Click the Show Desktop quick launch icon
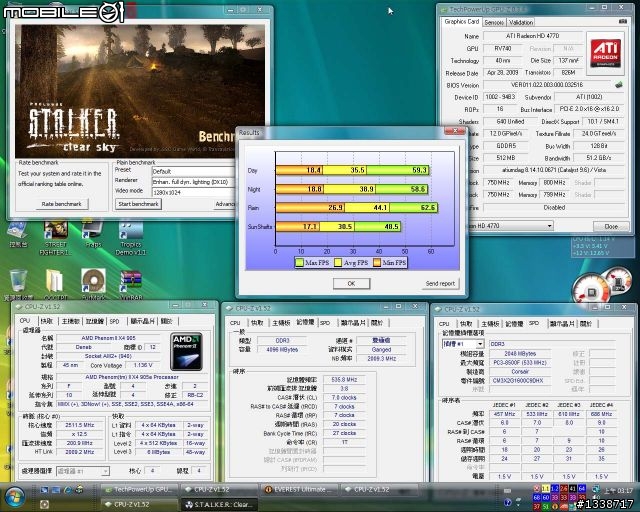Viewport: 640px width, 512px height. (44, 489)
